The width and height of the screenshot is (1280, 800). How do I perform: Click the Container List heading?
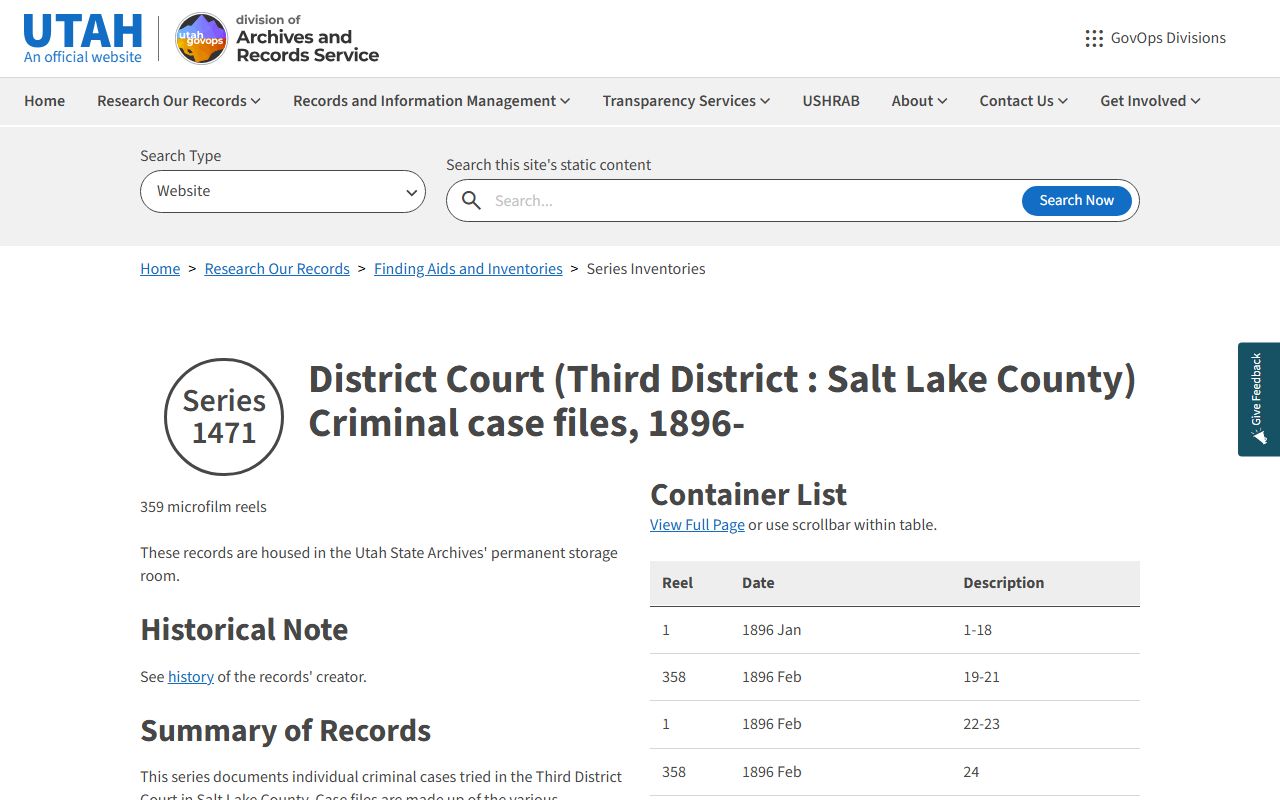(748, 495)
